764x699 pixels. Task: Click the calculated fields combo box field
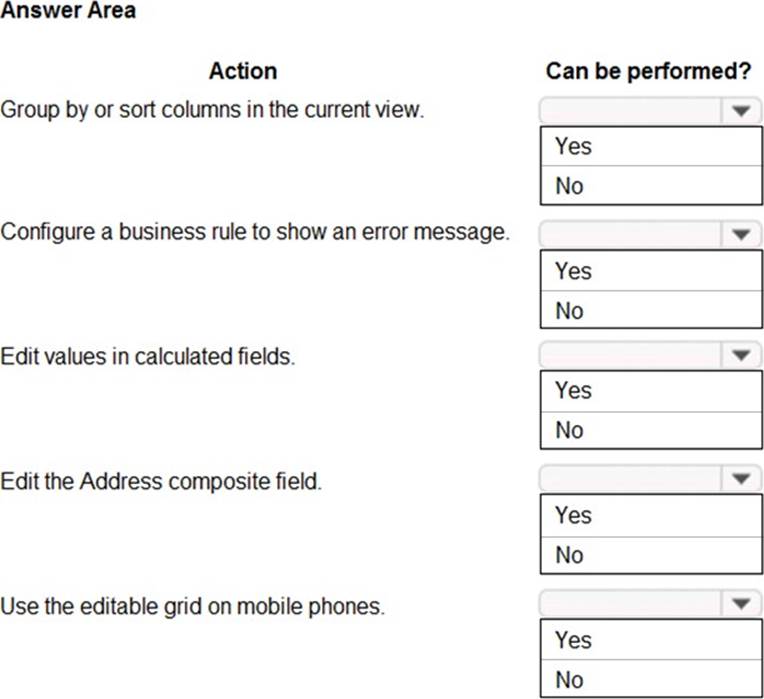pyautogui.click(x=630, y=355)
